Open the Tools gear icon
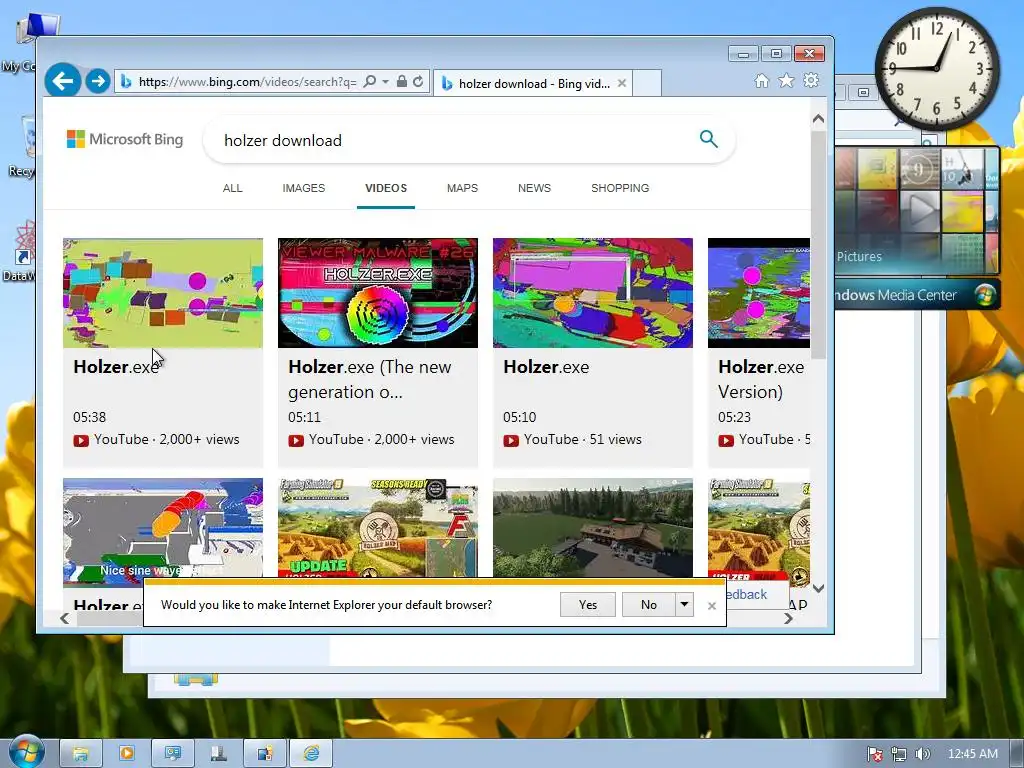Screen dimensions: 1024x768 tap(811, 80)
